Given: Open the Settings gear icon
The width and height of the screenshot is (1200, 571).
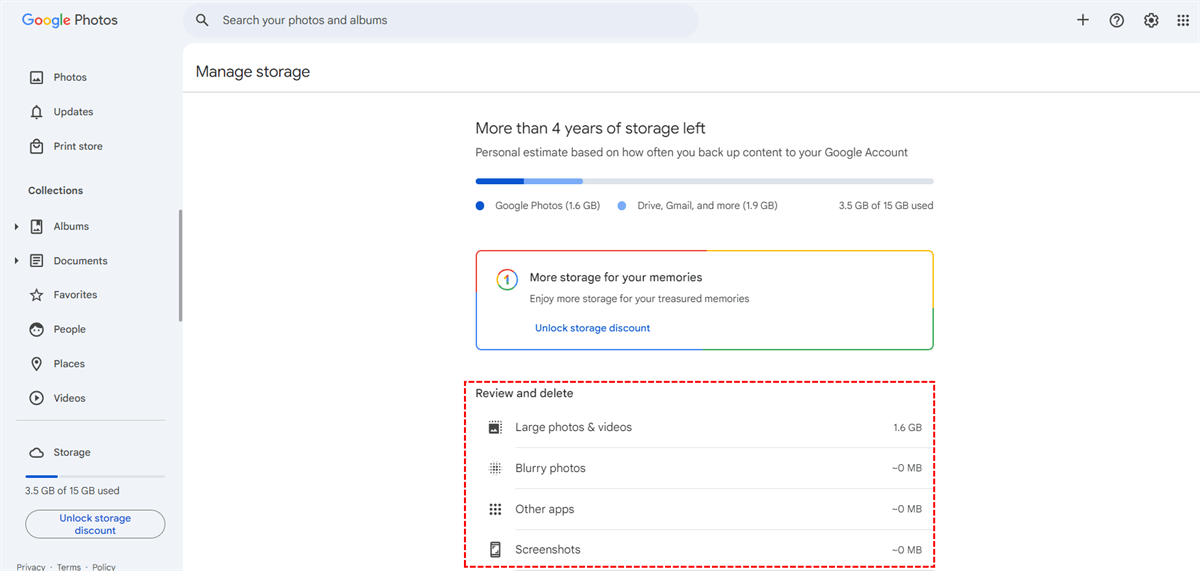Looking at the screenshot, I should click(1151, 20).
